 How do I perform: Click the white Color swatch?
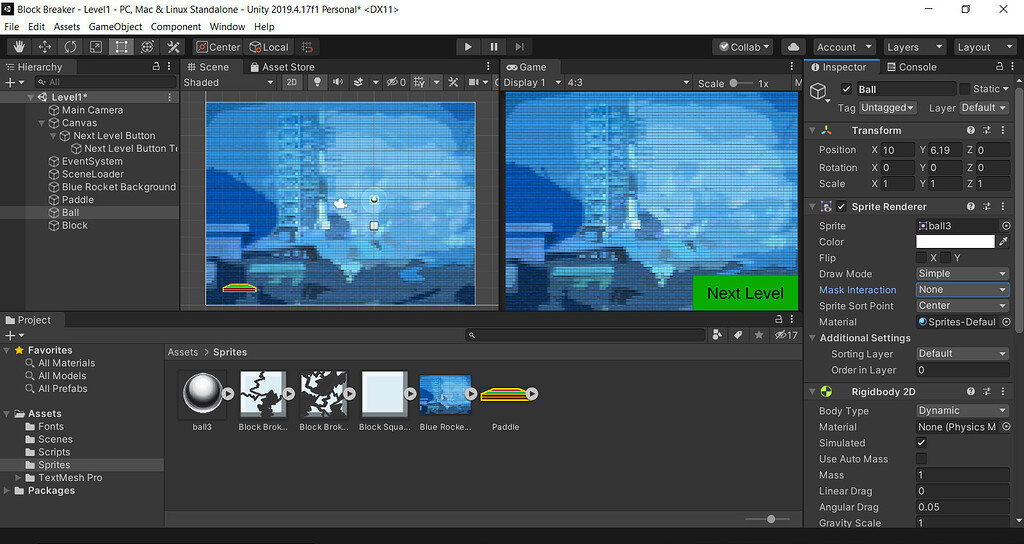(x=955, y=242)
